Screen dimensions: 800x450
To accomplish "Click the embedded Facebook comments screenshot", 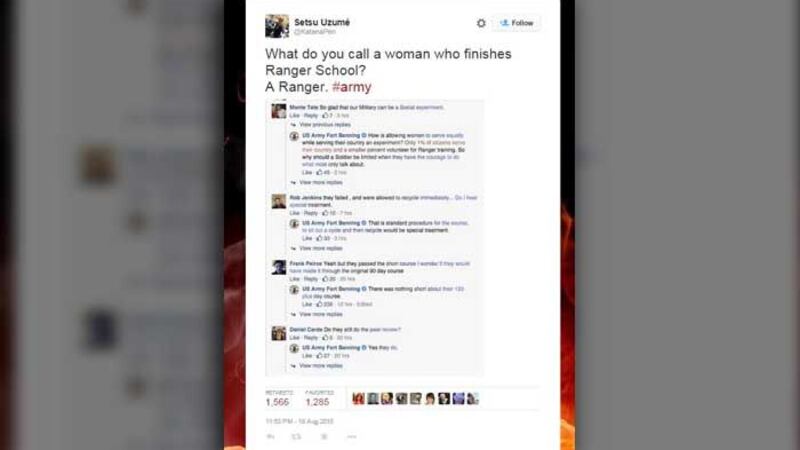I will coord(374,238).
